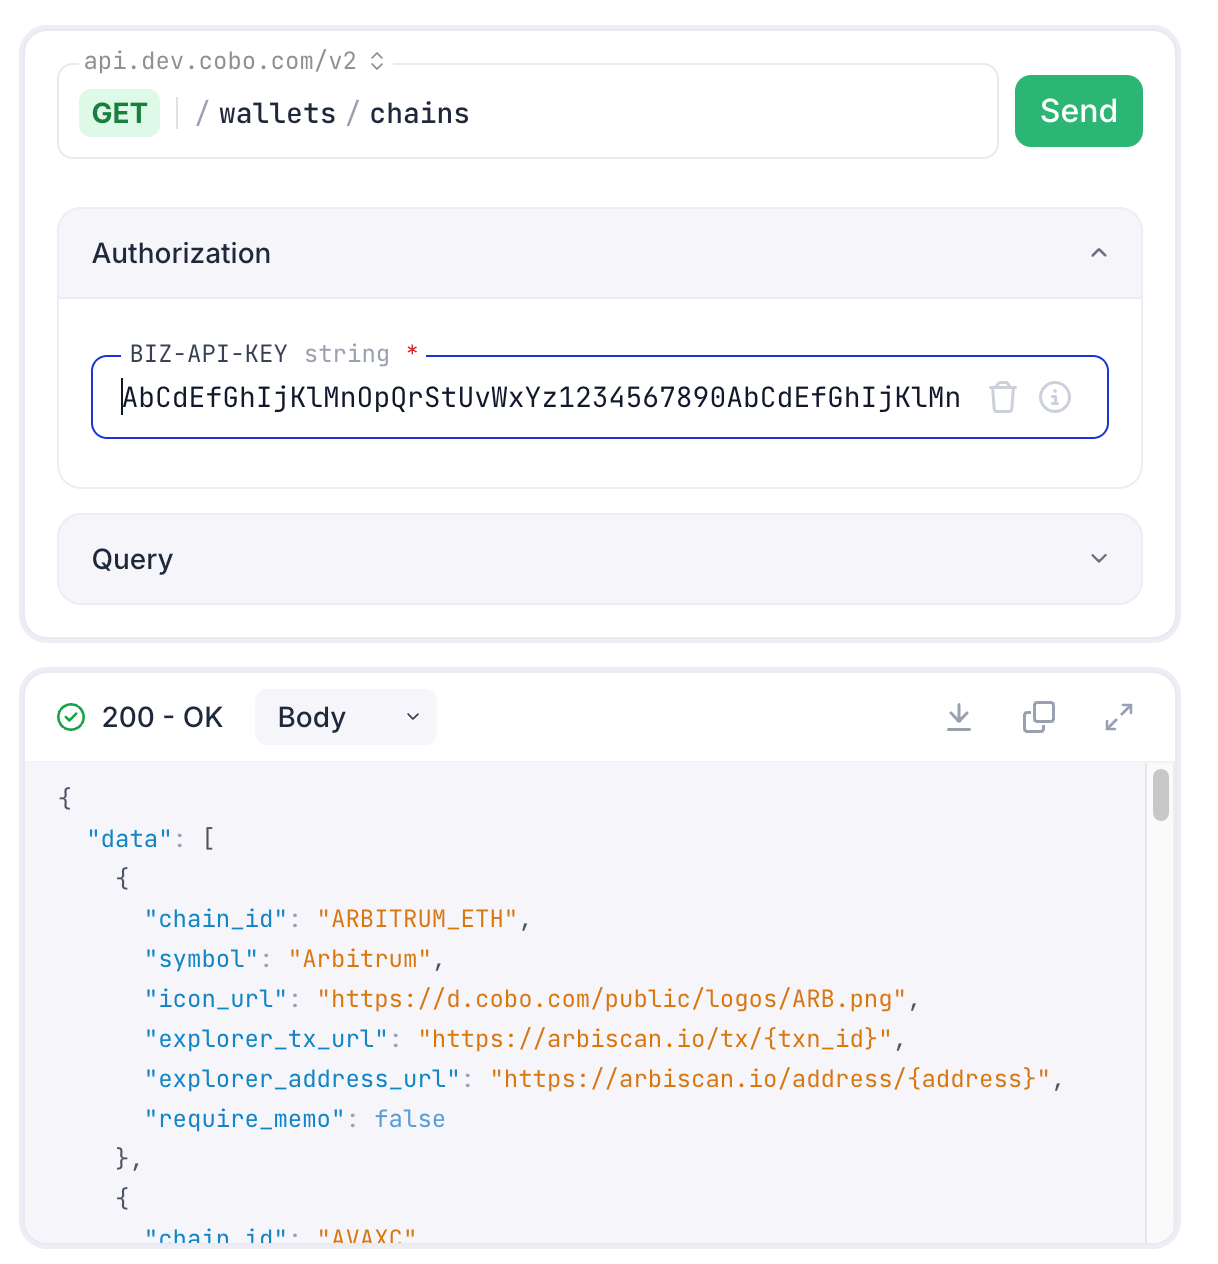1218x1264 pixels.
Task: Click the icon_url ARB.png link value
Action: tap(612, 999)
